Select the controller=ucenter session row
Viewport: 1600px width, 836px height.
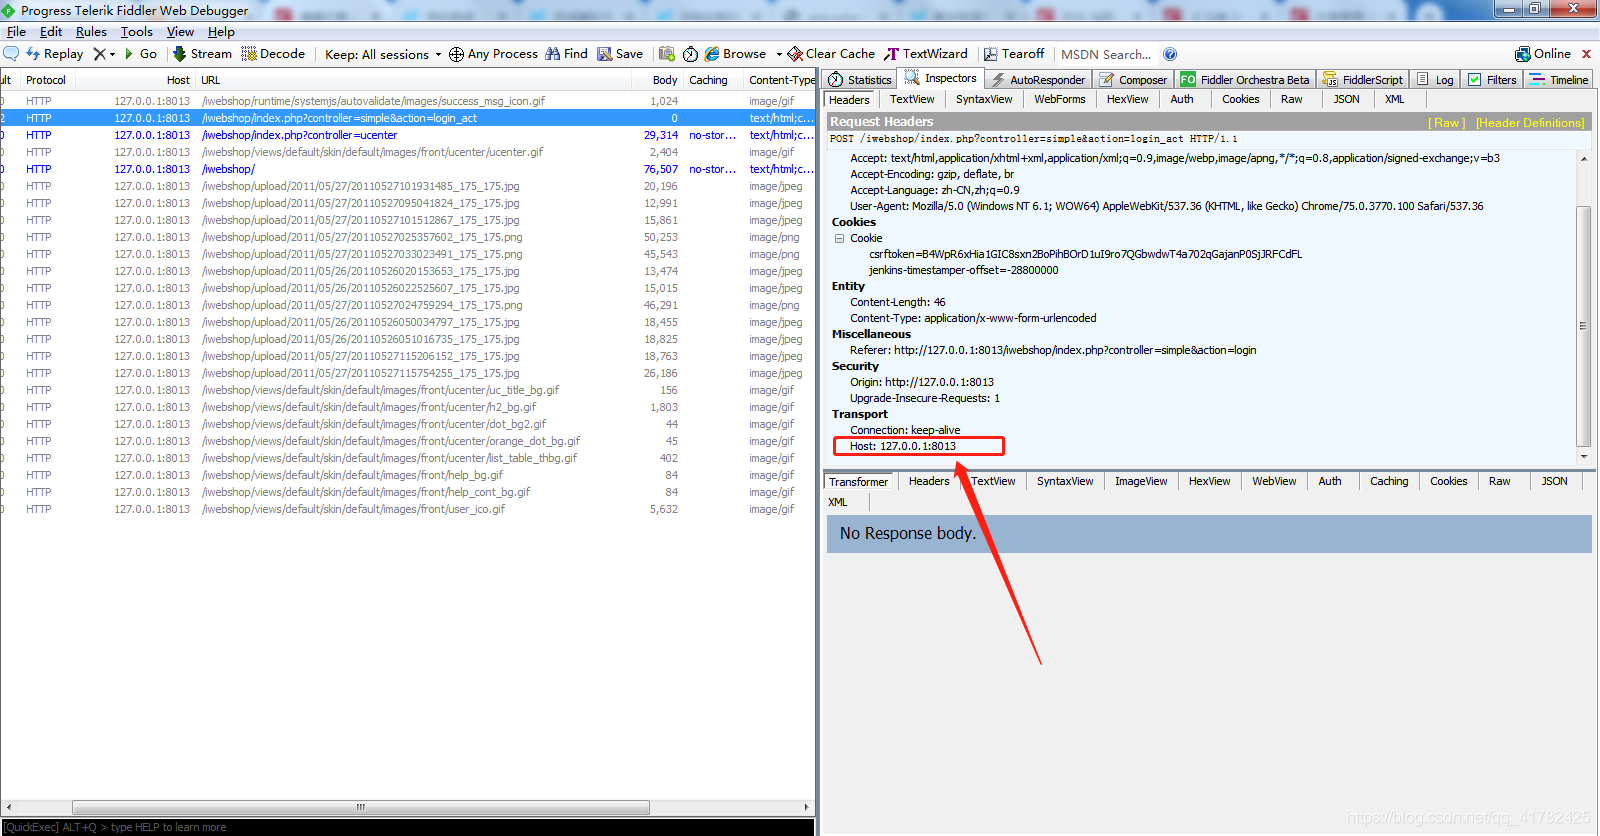coord(408,135)
